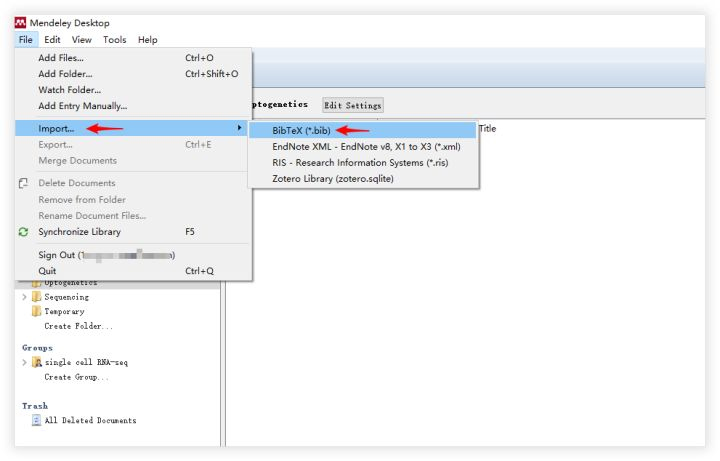720x461 pixels.
Task: Click Create Group... link
Action: coord(77,377)
